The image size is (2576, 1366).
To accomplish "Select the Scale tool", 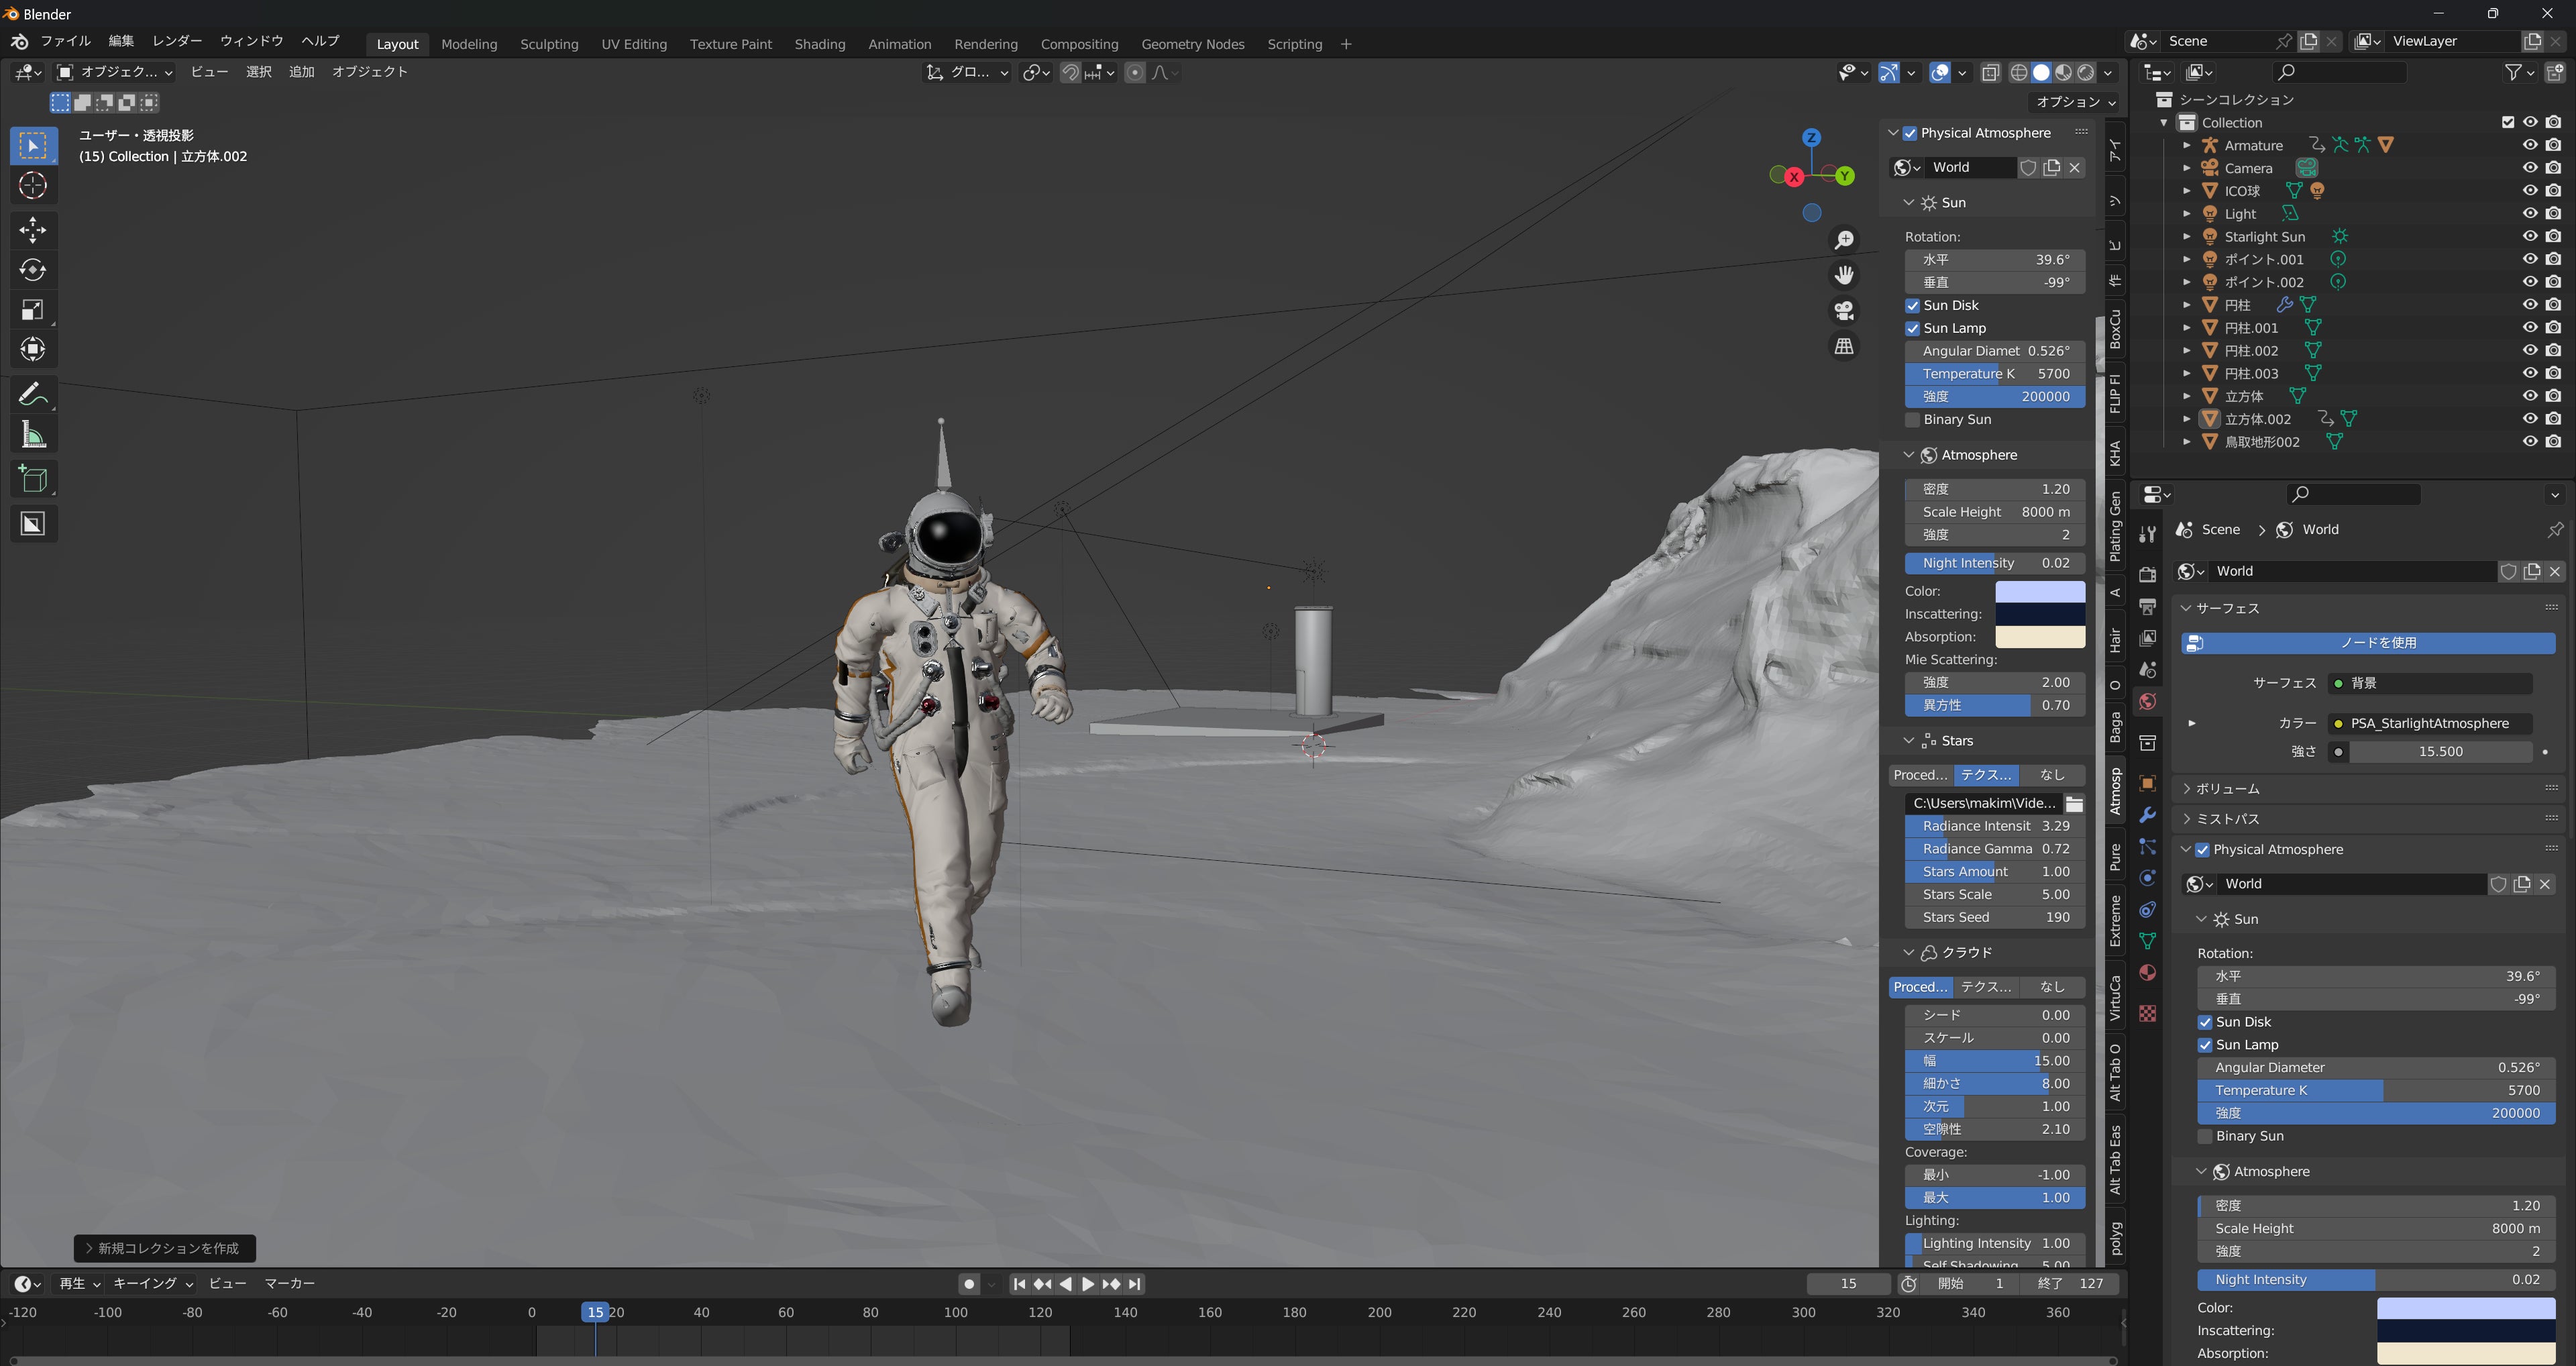I will point(33,310).
